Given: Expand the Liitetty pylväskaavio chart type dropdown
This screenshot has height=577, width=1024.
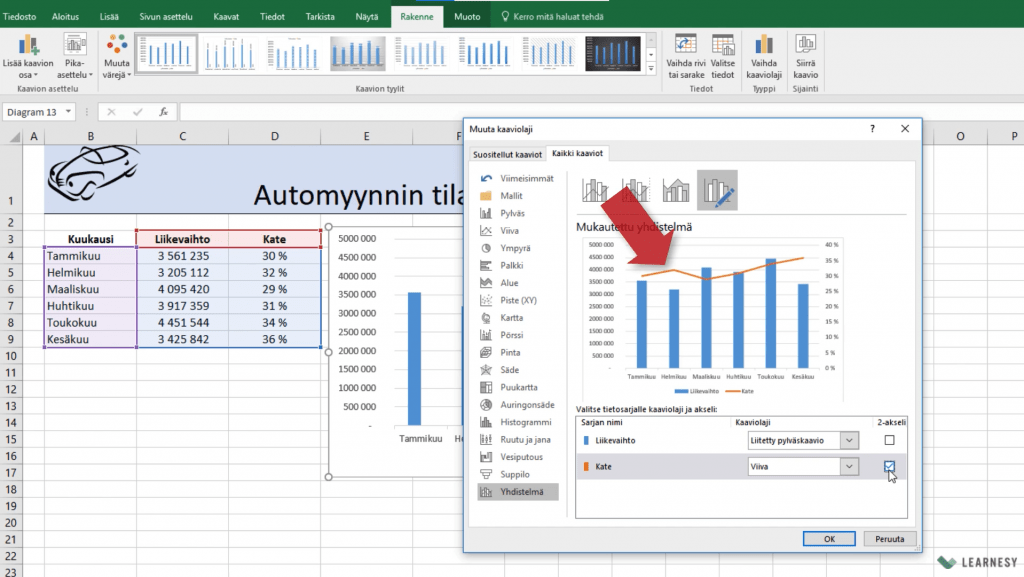Looking at the screenshot, I should [849, 440].
